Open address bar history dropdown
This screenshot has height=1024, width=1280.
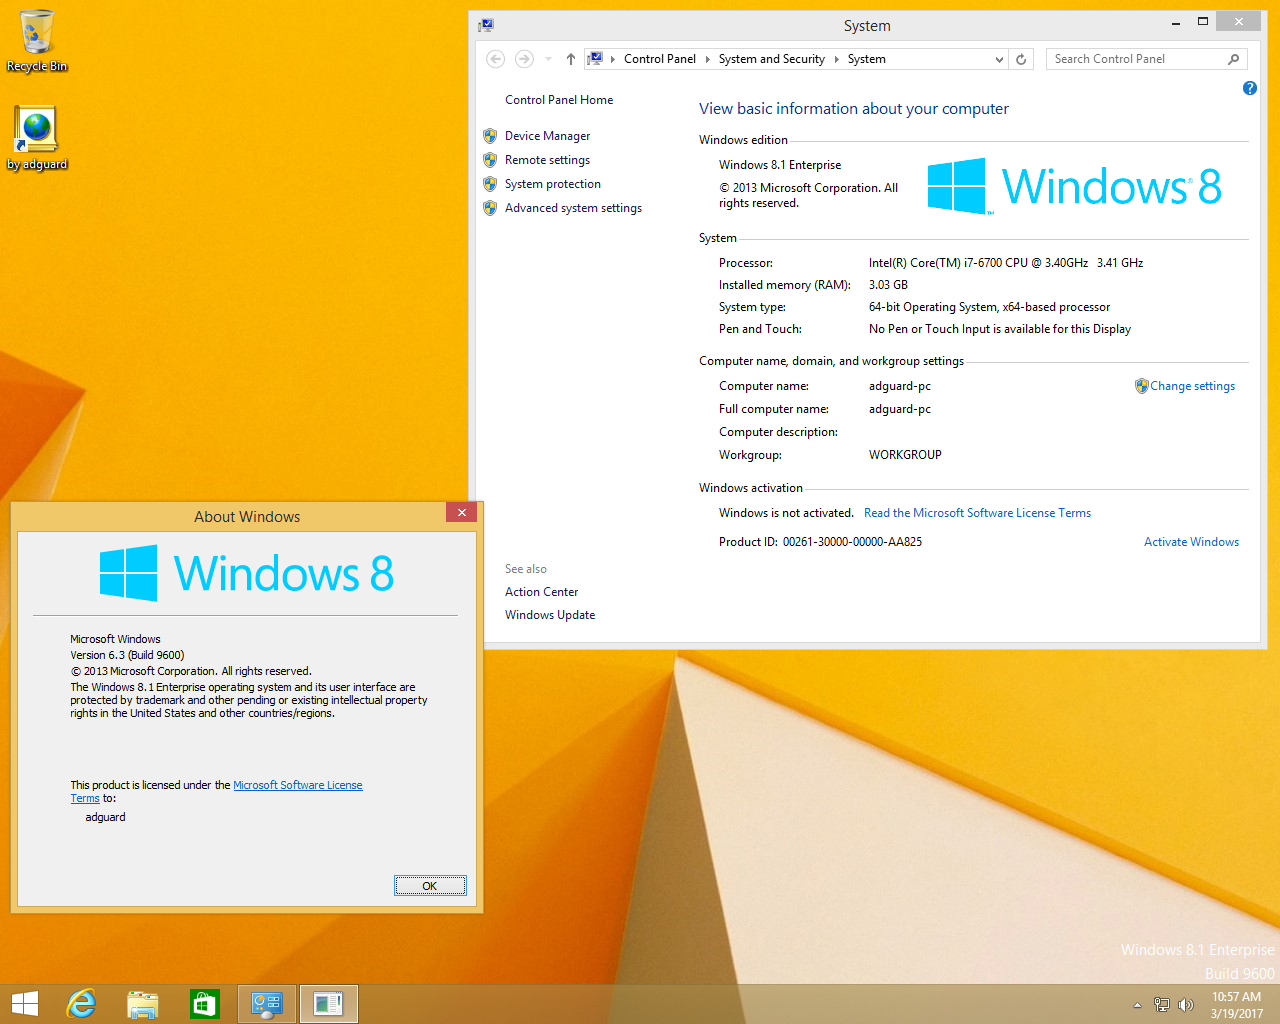point(999,59)
